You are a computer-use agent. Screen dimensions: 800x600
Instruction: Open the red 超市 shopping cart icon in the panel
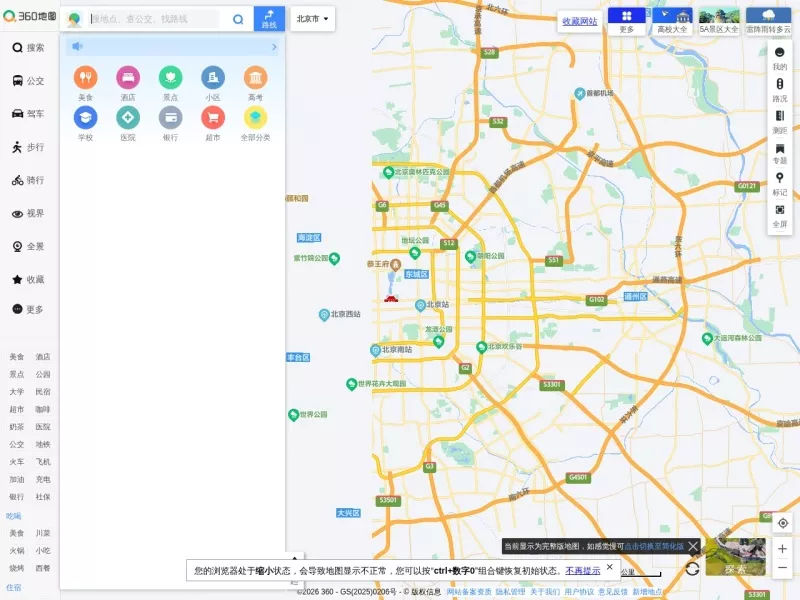click(x=213, y=118)
